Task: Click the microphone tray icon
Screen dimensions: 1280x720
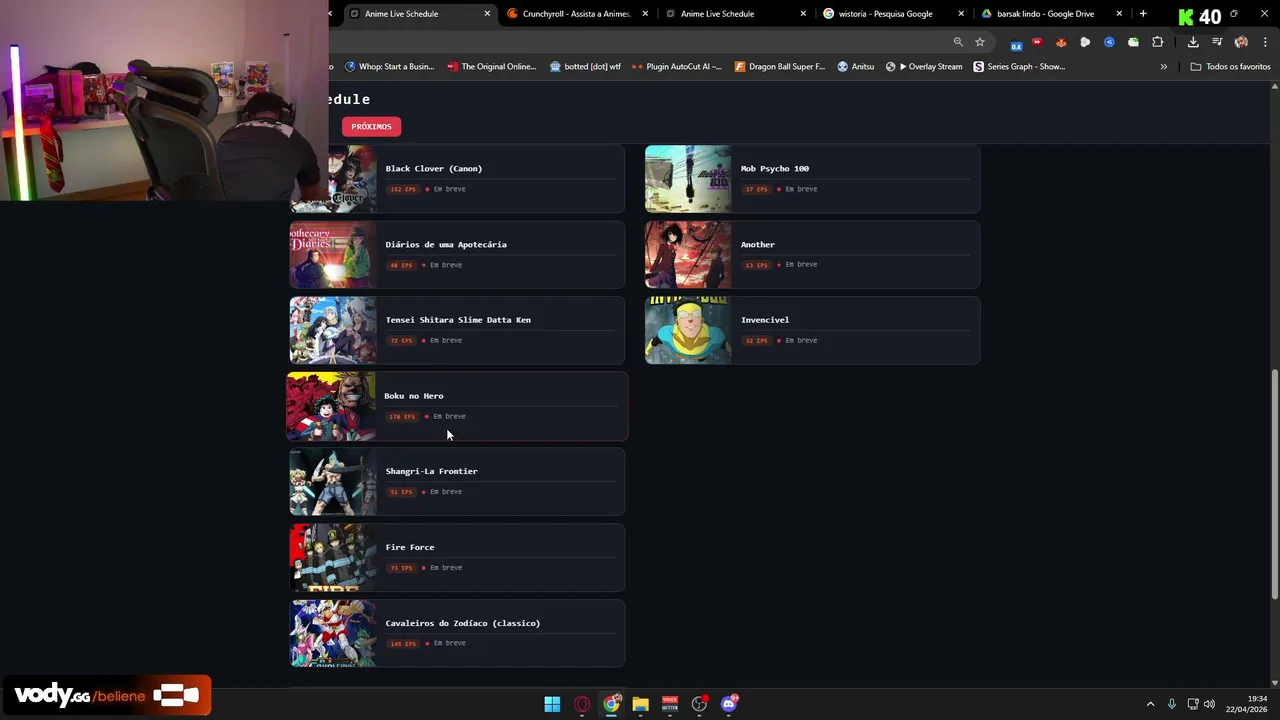Action: 1172,704
